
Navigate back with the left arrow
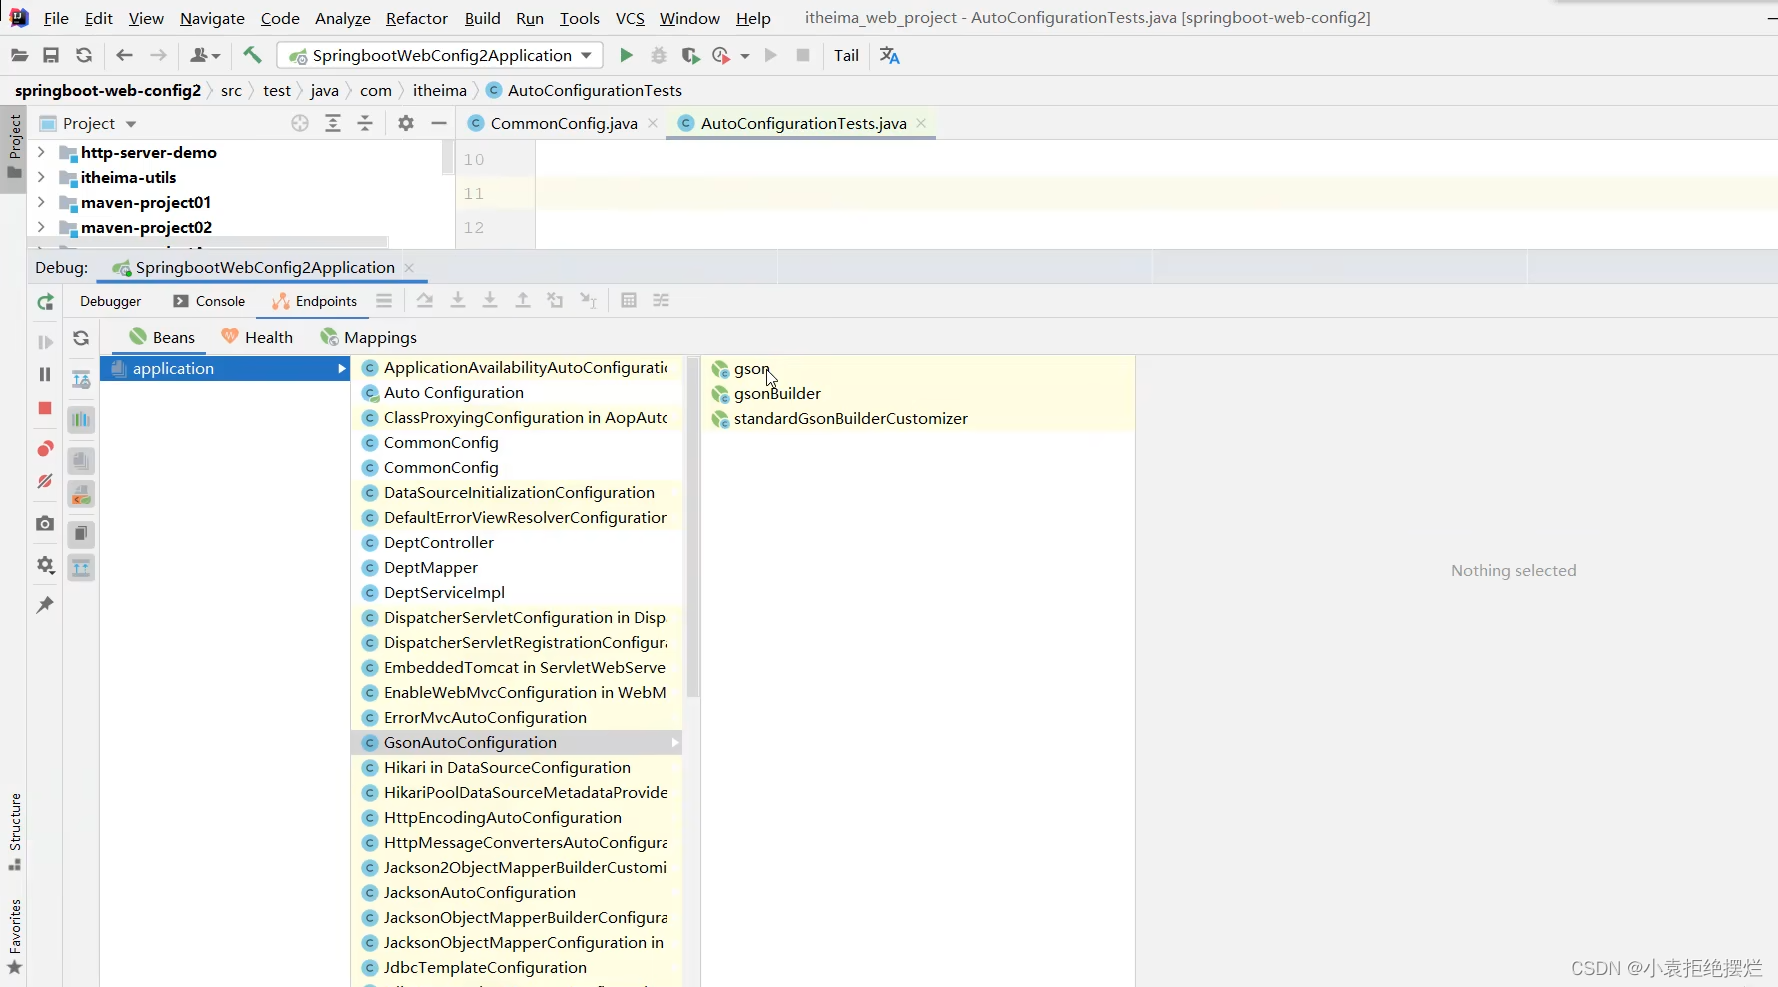click(124, 56)
